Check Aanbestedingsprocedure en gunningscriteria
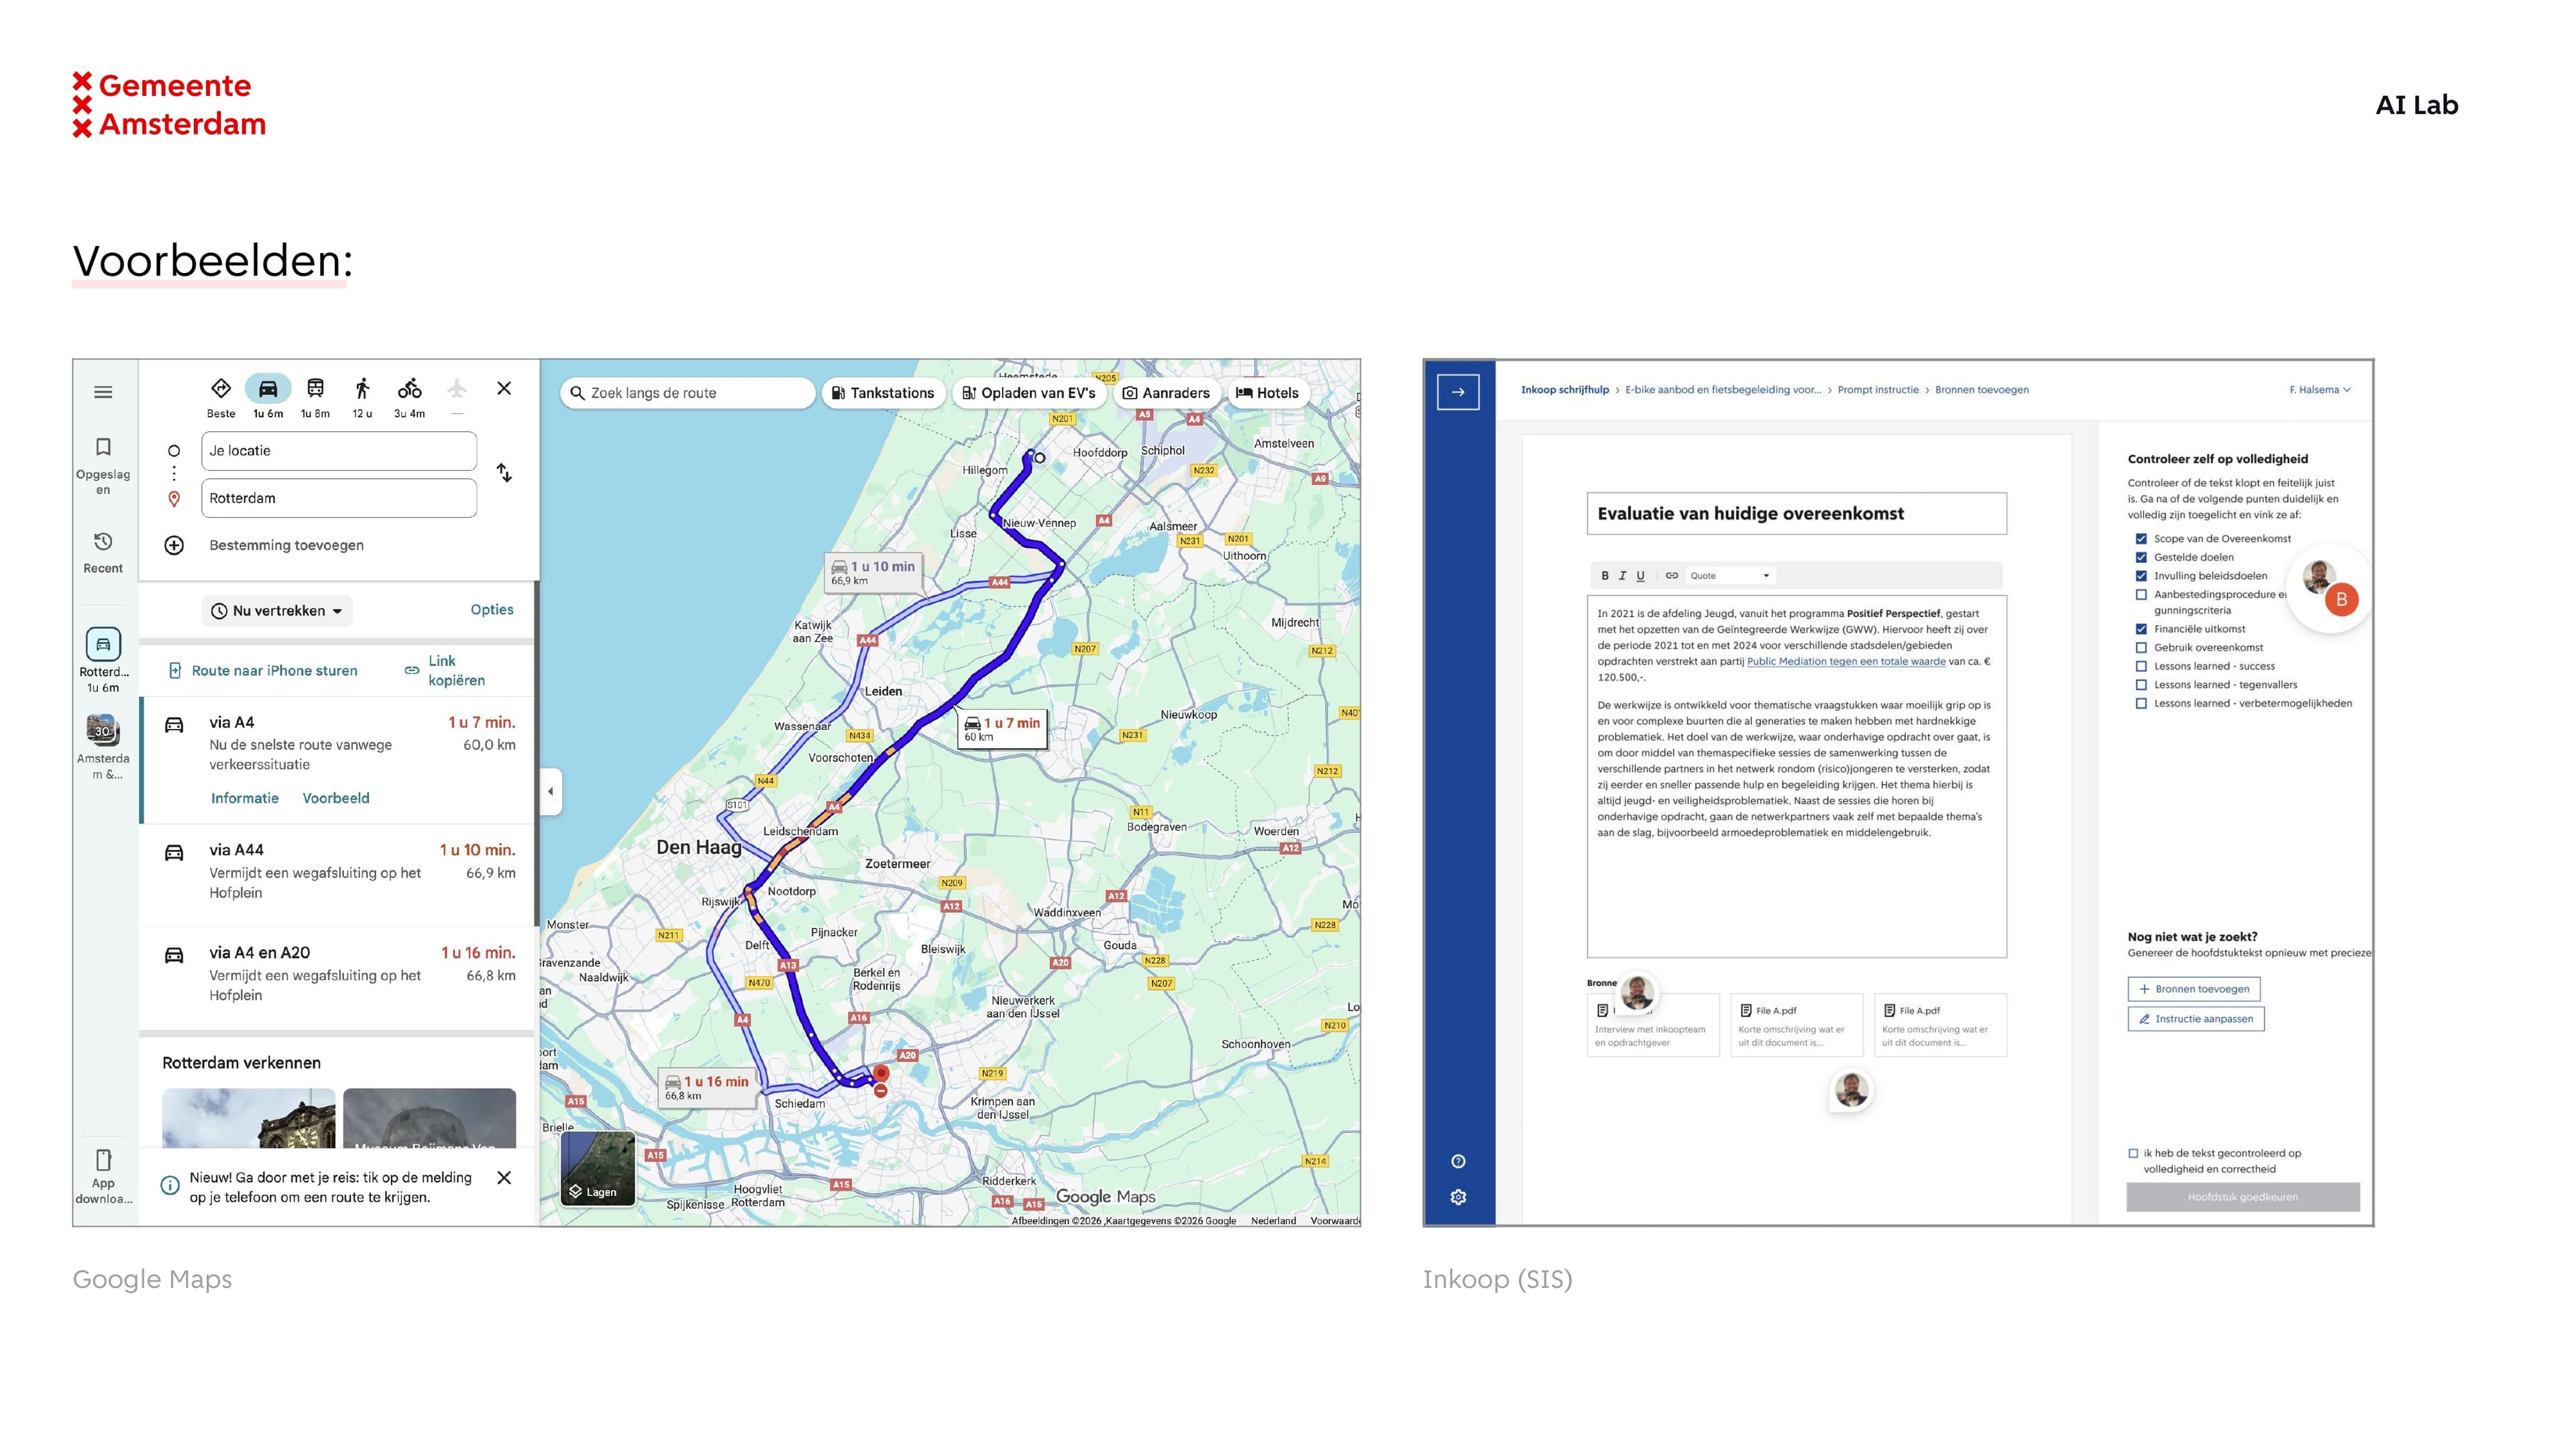The width and height of the screenshot is (2576, 1449). click(x=2141, y=595)
